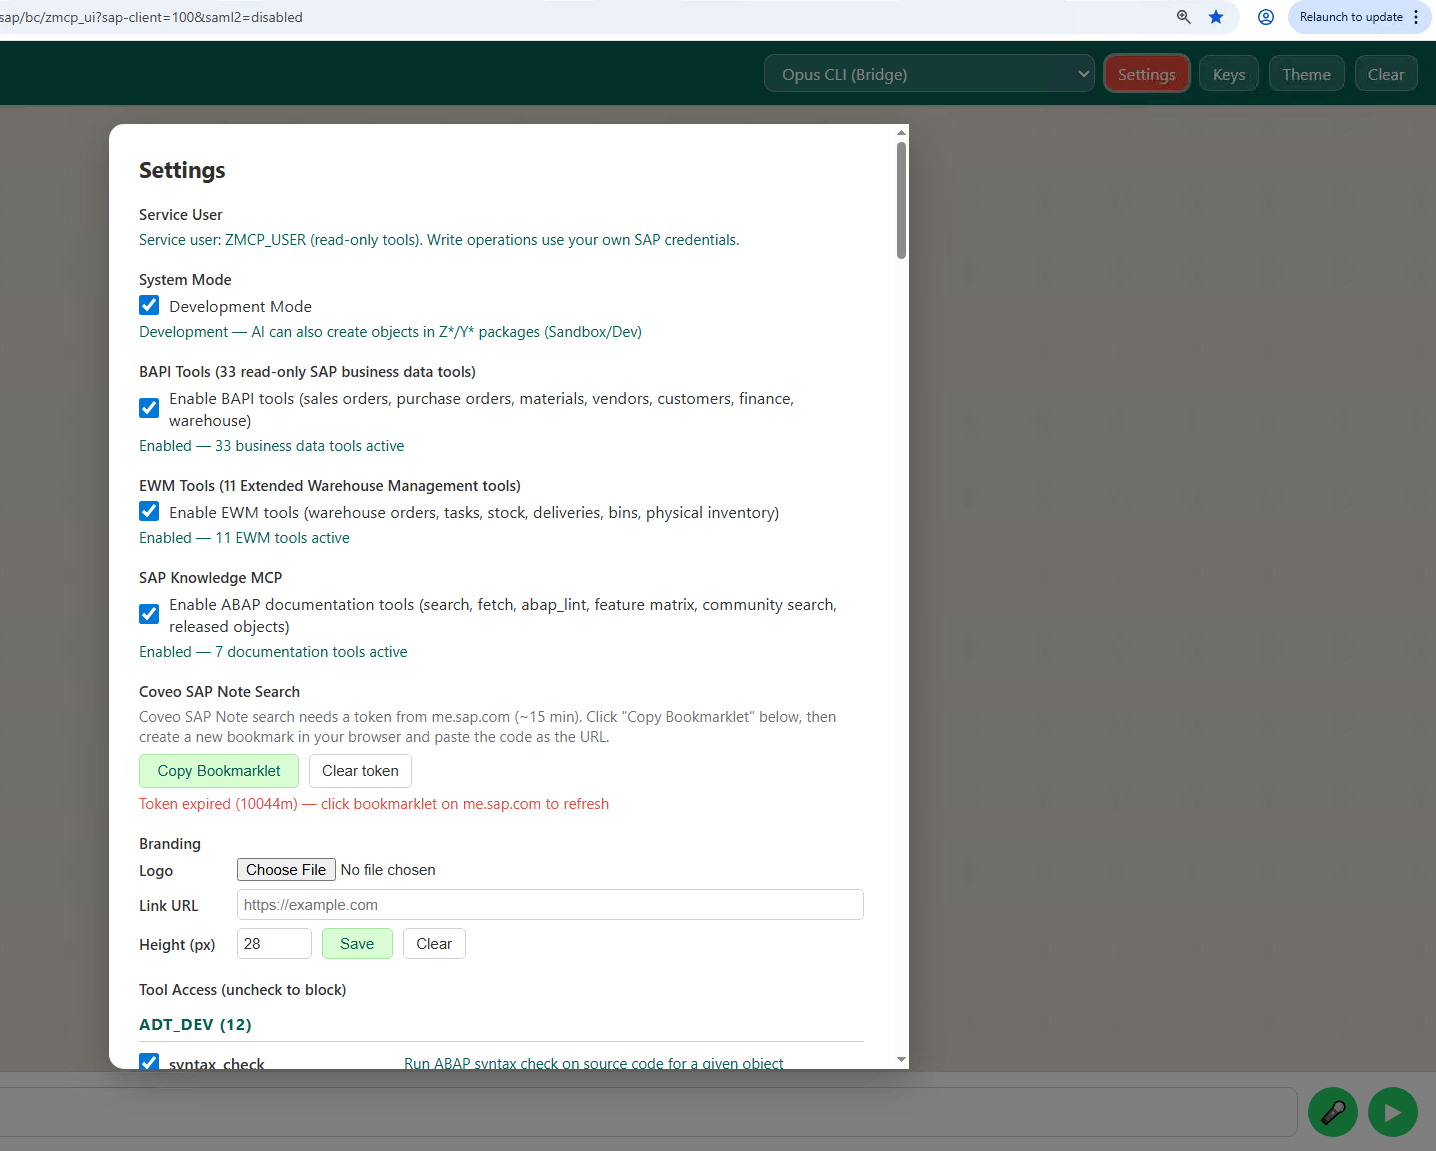The width and height of the screenshot is (1436, 1151).
Task: Uncheck Enable ABAP documentation tools checkbox
Action: (149, 614)
